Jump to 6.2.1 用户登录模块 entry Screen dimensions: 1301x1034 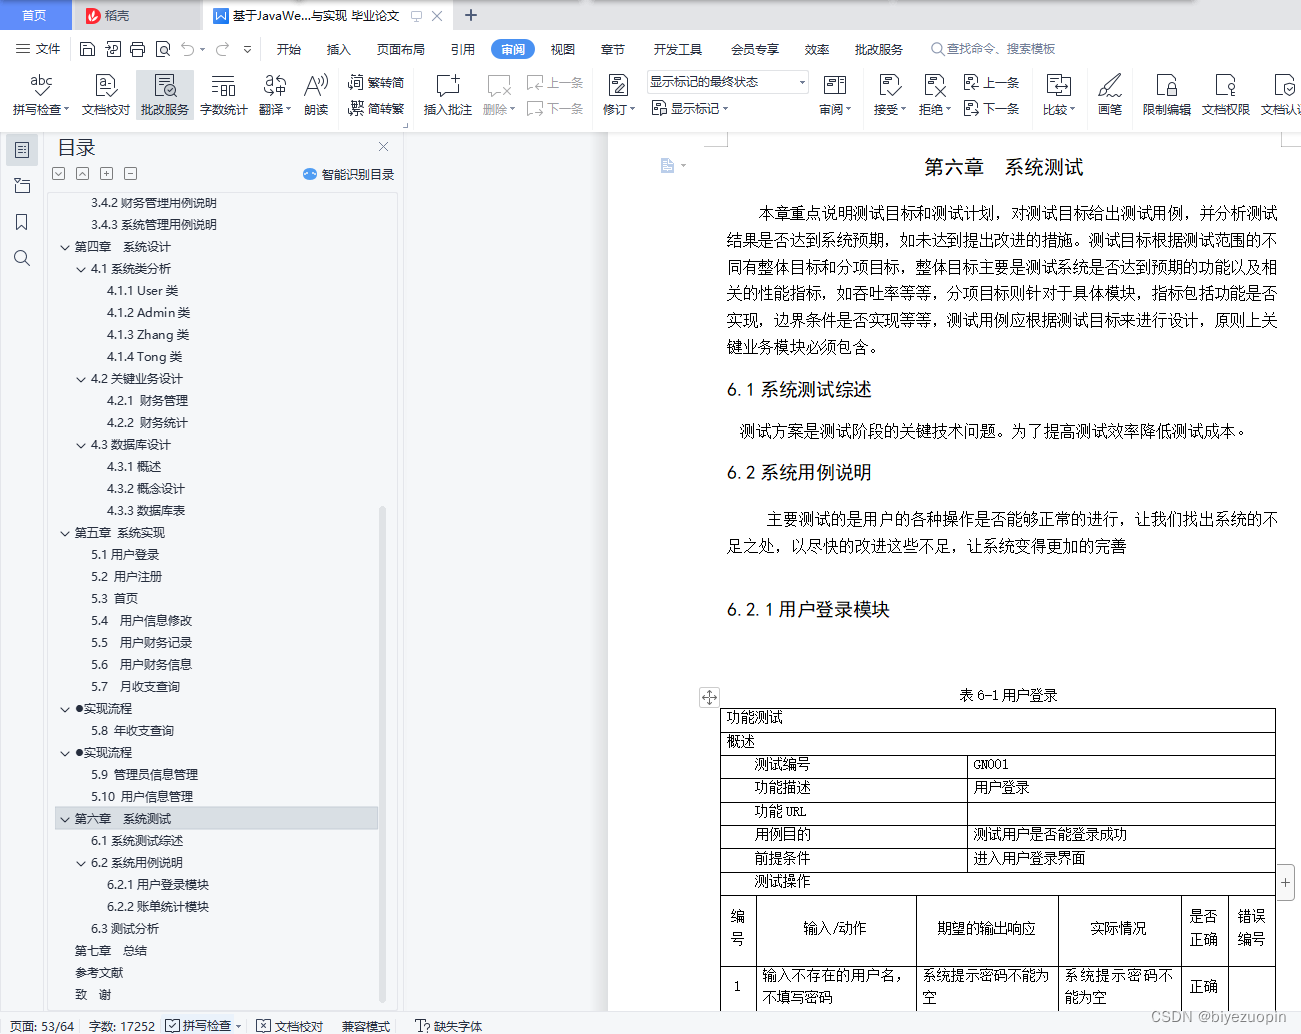coord(158,885)
